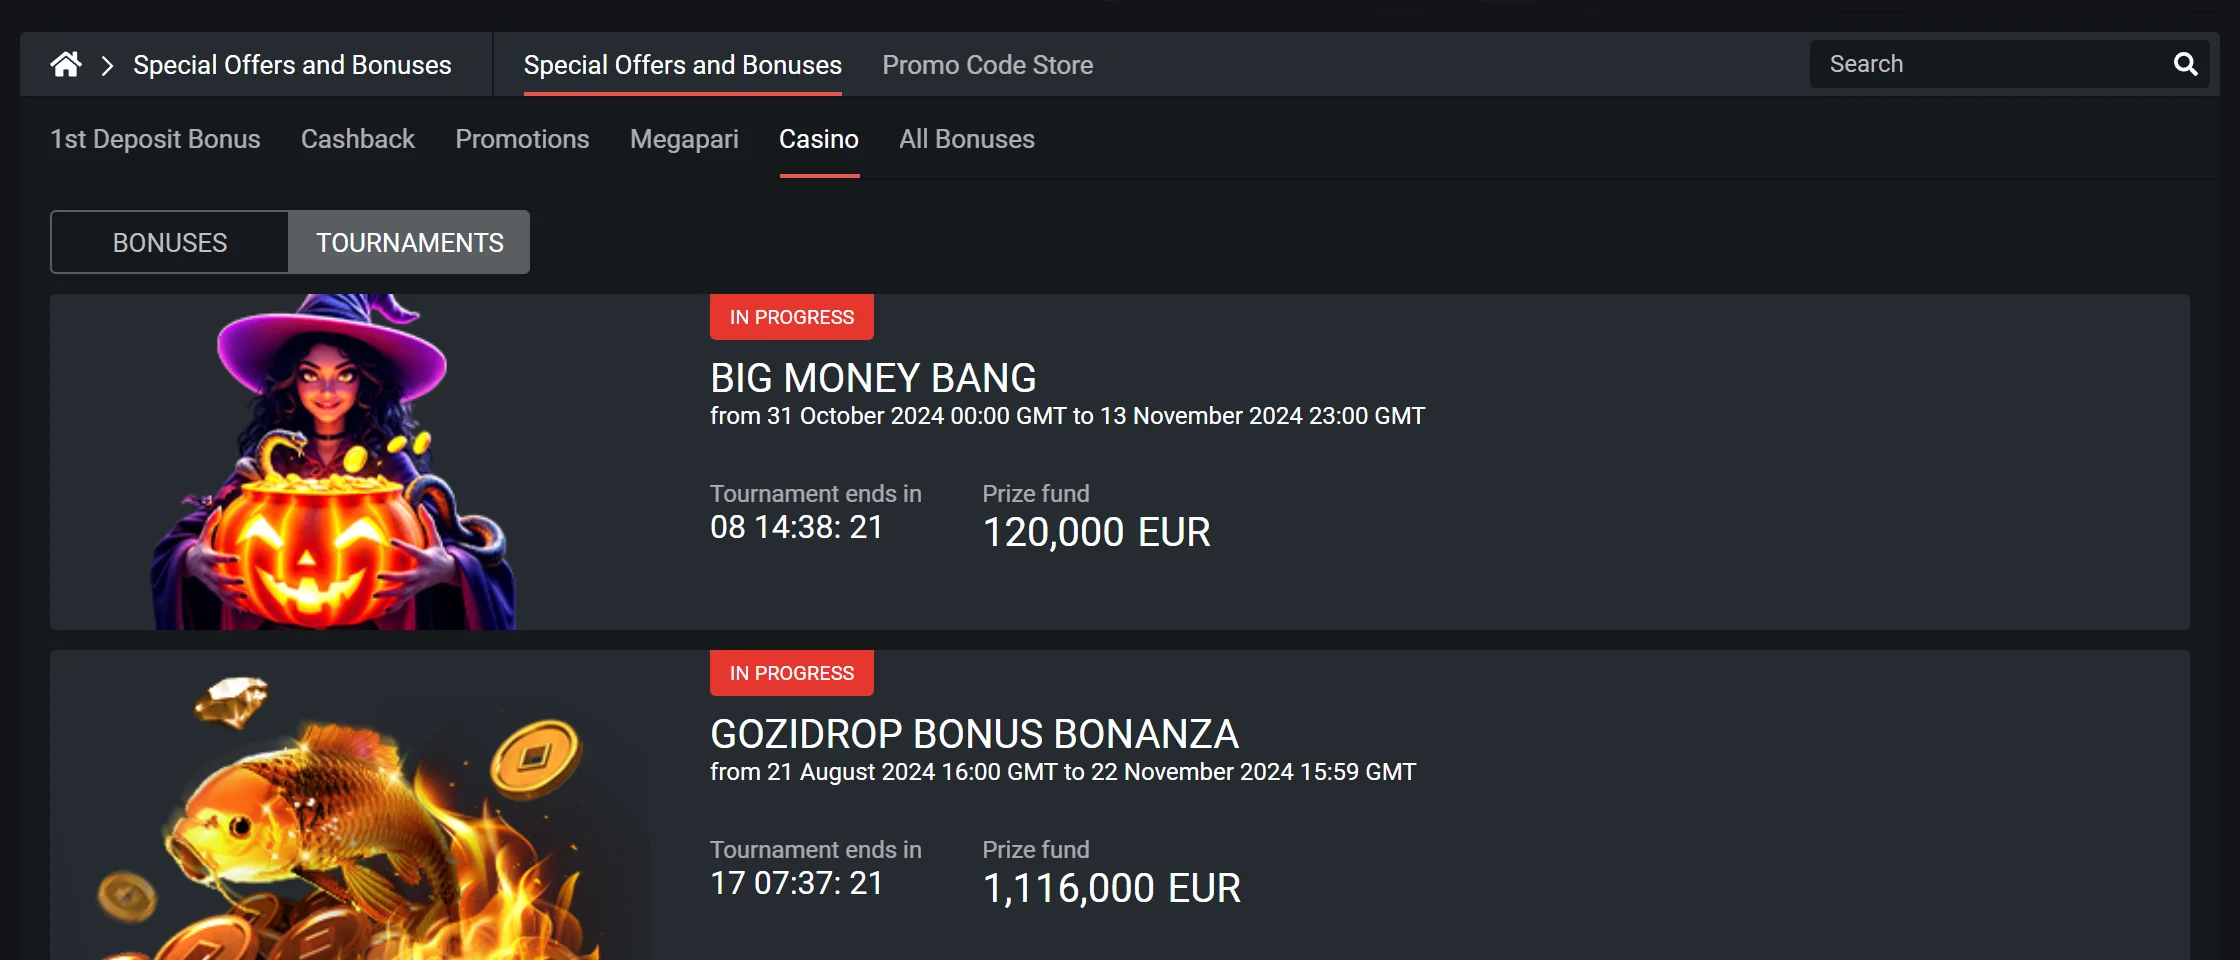
Task: Click the home icon in breadcrumb
Action: (66, 65)
